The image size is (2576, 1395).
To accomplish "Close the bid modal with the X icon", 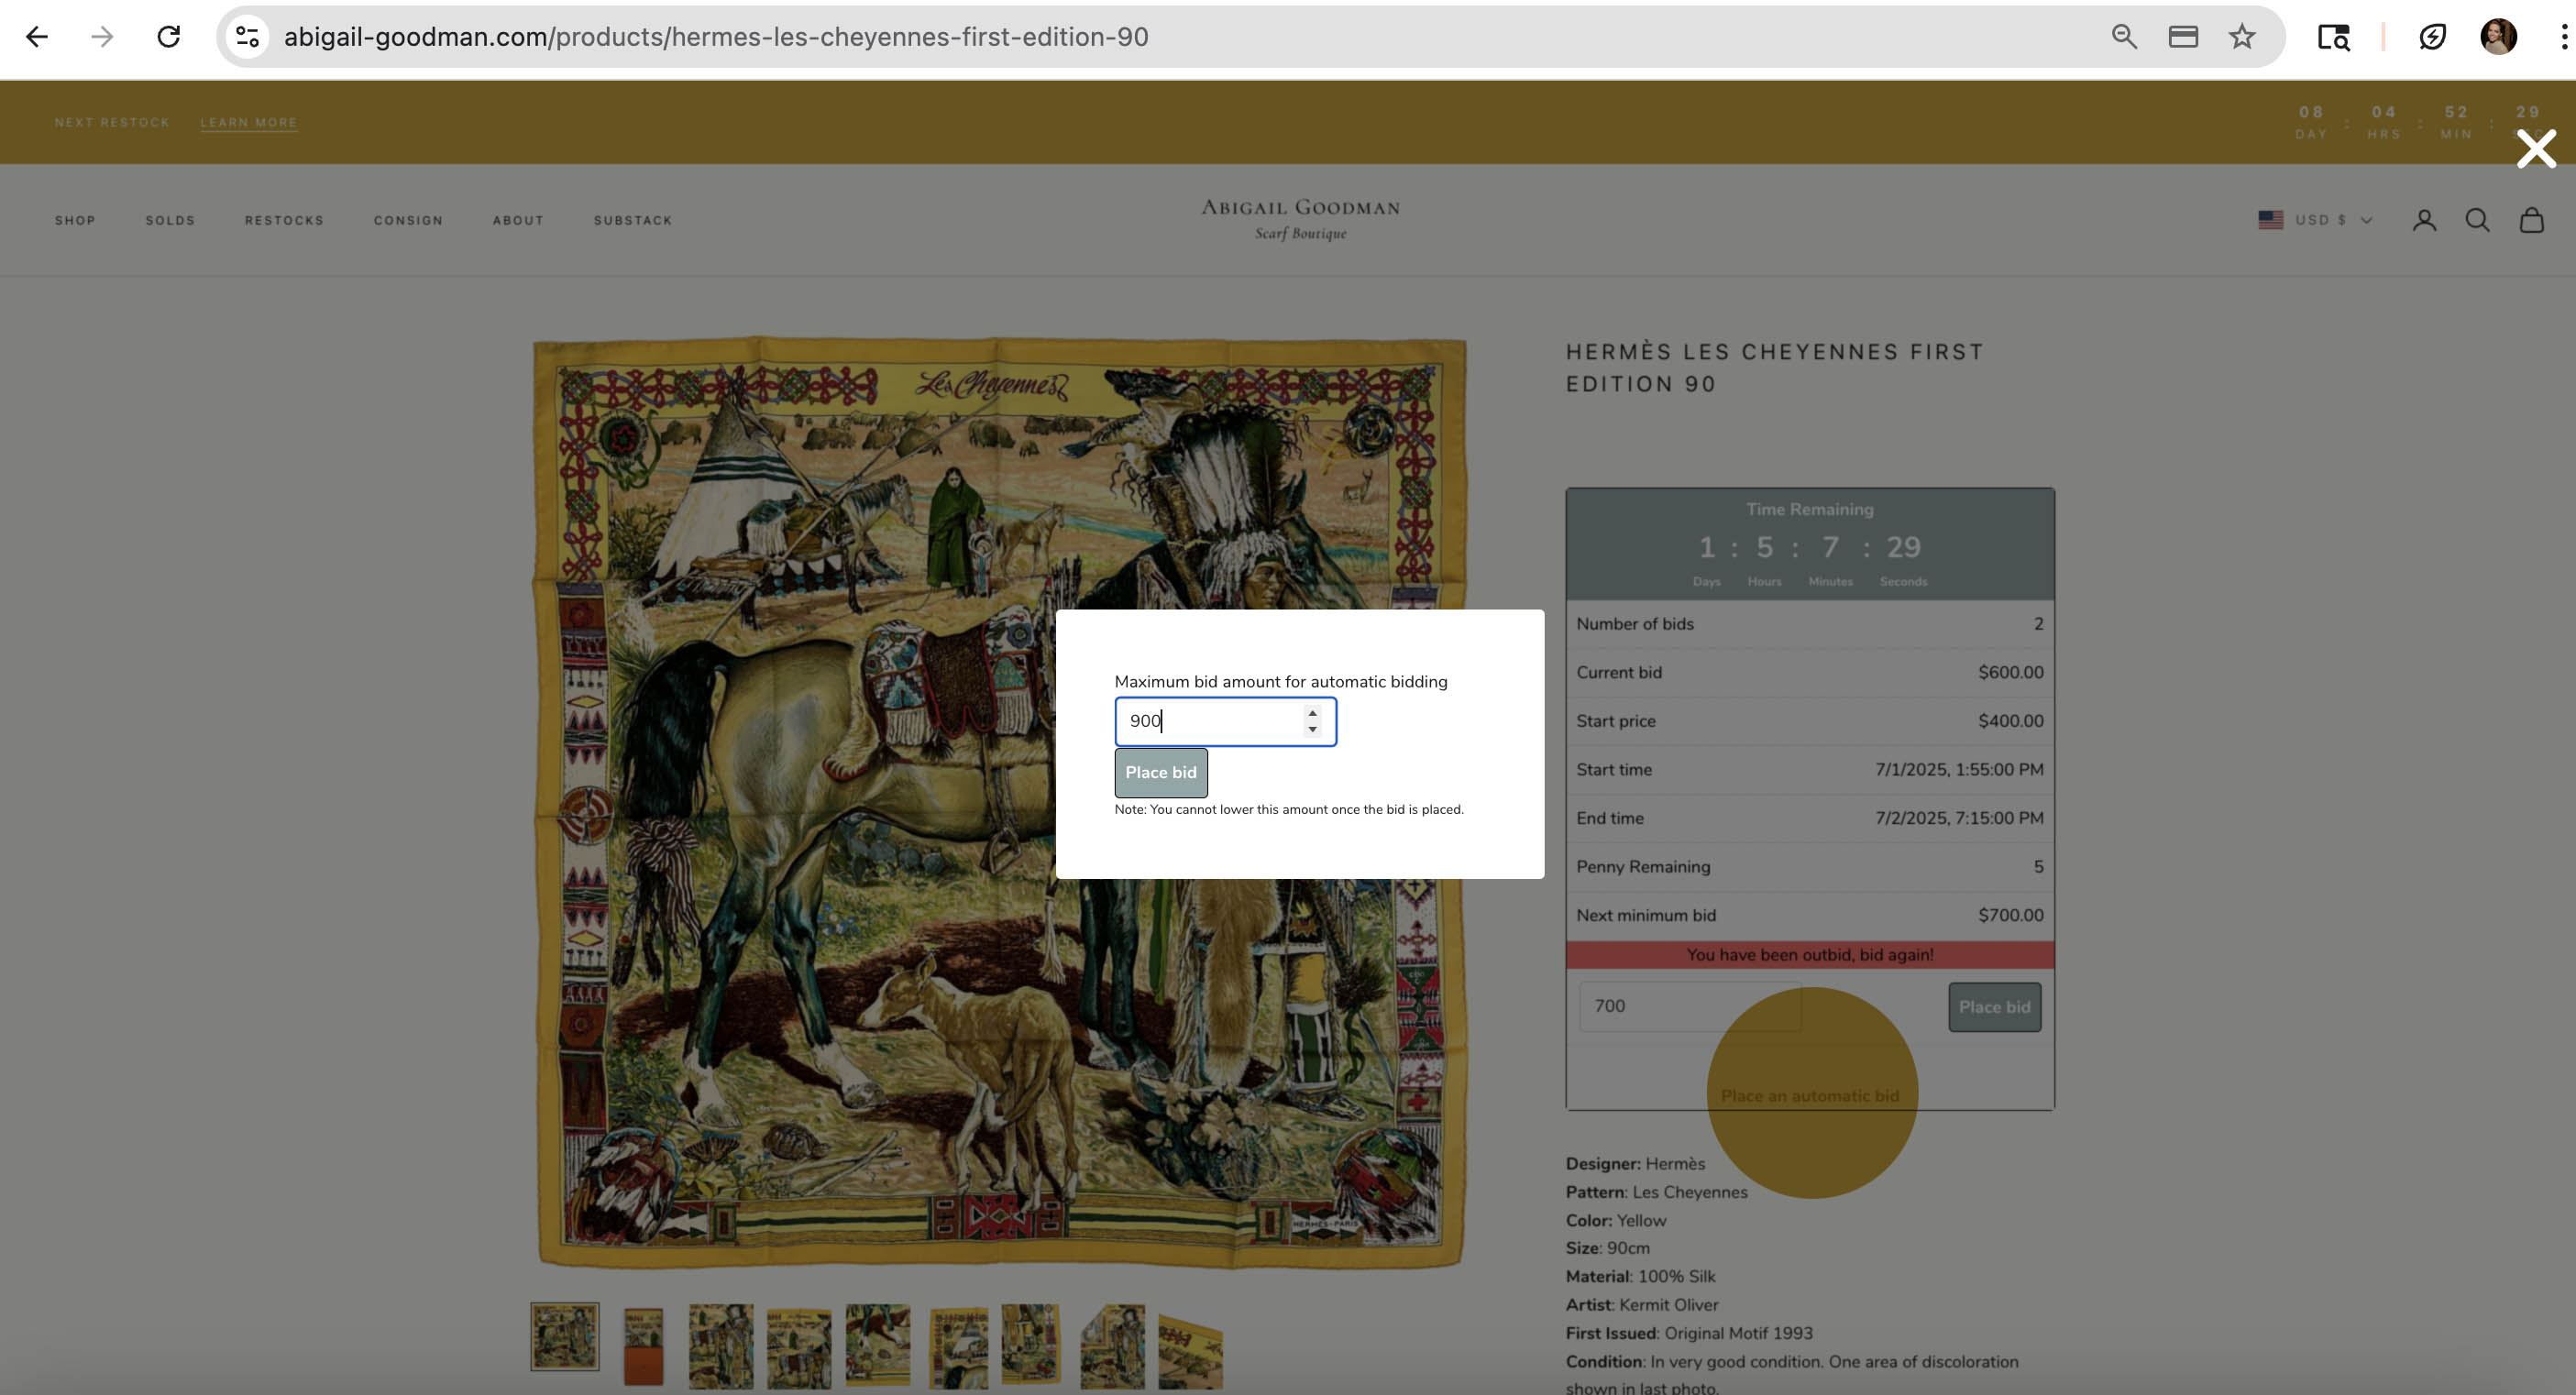I will coord(2536,149).
